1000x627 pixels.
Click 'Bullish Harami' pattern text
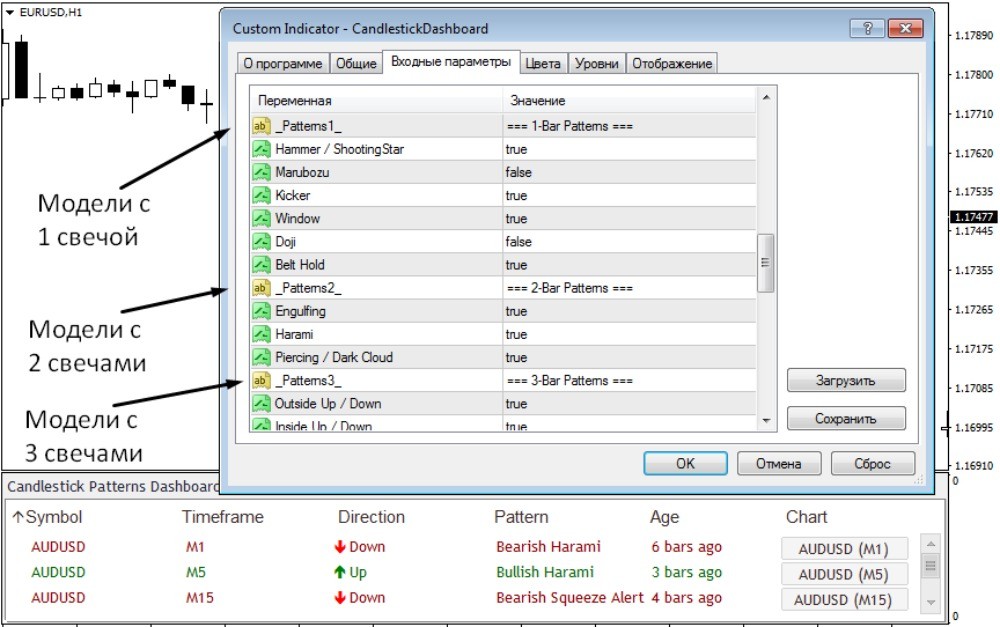click(545, 572)
